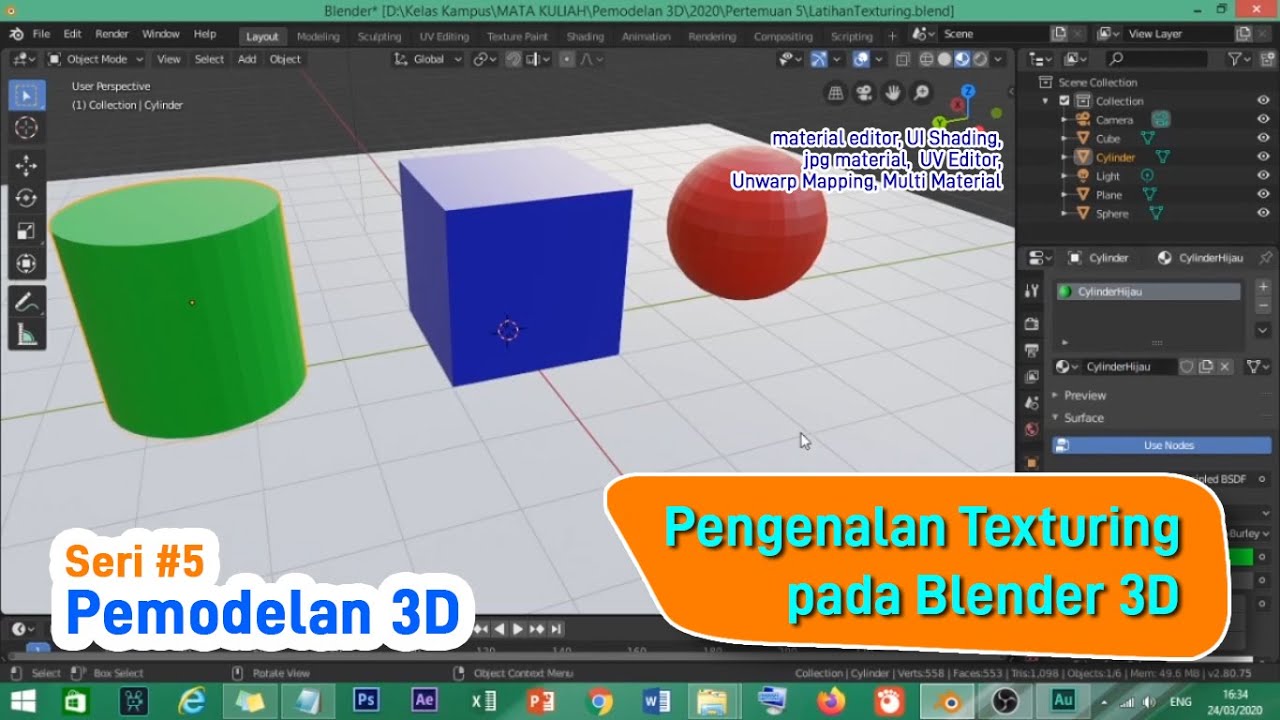This screenshot has width=1280, height=720.
Task: Open the Global transform orientation dropdown
Action: tap(429, 59)
